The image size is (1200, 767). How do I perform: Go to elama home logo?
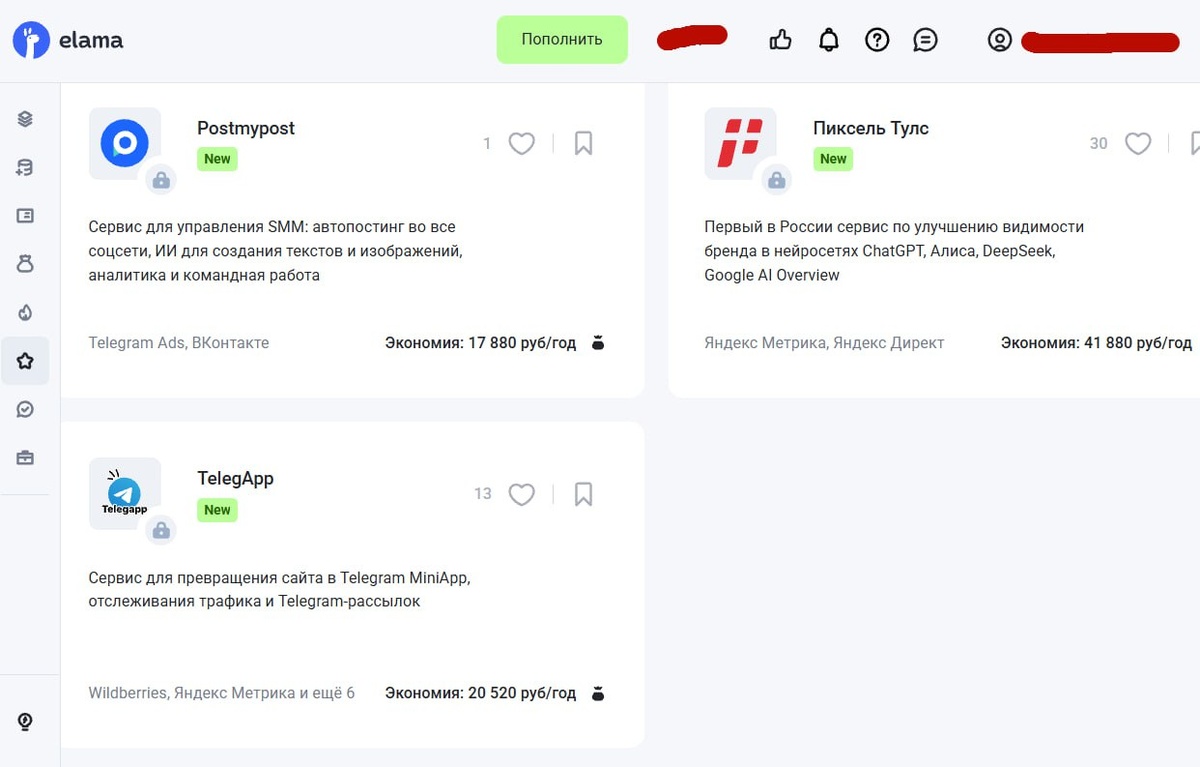[x=68, y=41]
